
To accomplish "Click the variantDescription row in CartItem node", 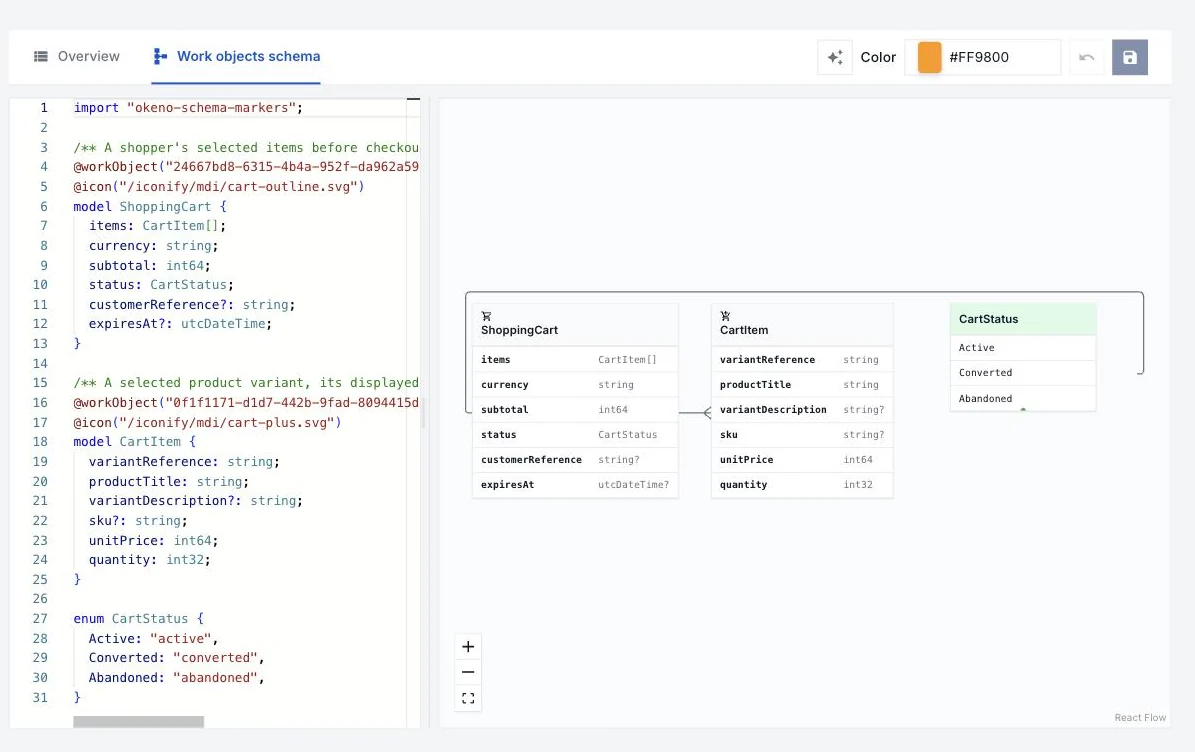I will click(x=802, y=410).
